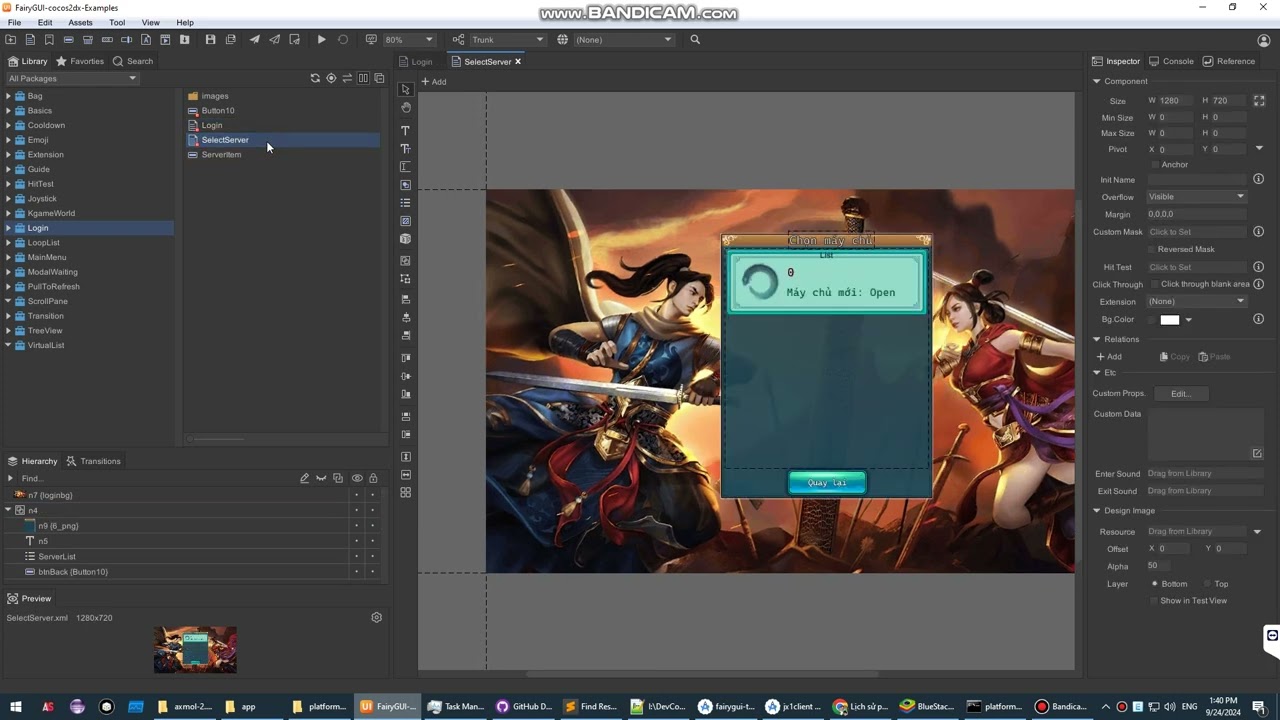Viewport: 1280px width, 720px height.
Task: Open search with magnifier icon in toolbar
Action: 695,40
